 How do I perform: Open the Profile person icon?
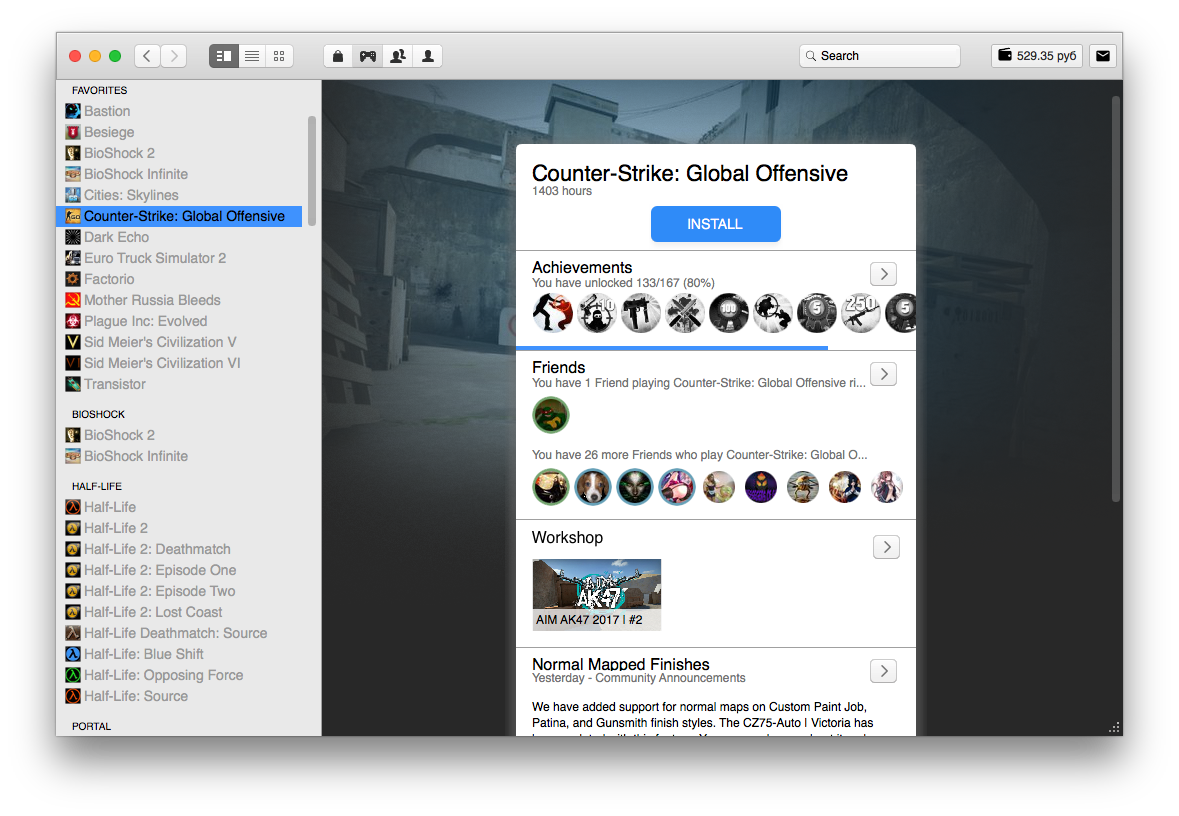[x=427, y=56]
